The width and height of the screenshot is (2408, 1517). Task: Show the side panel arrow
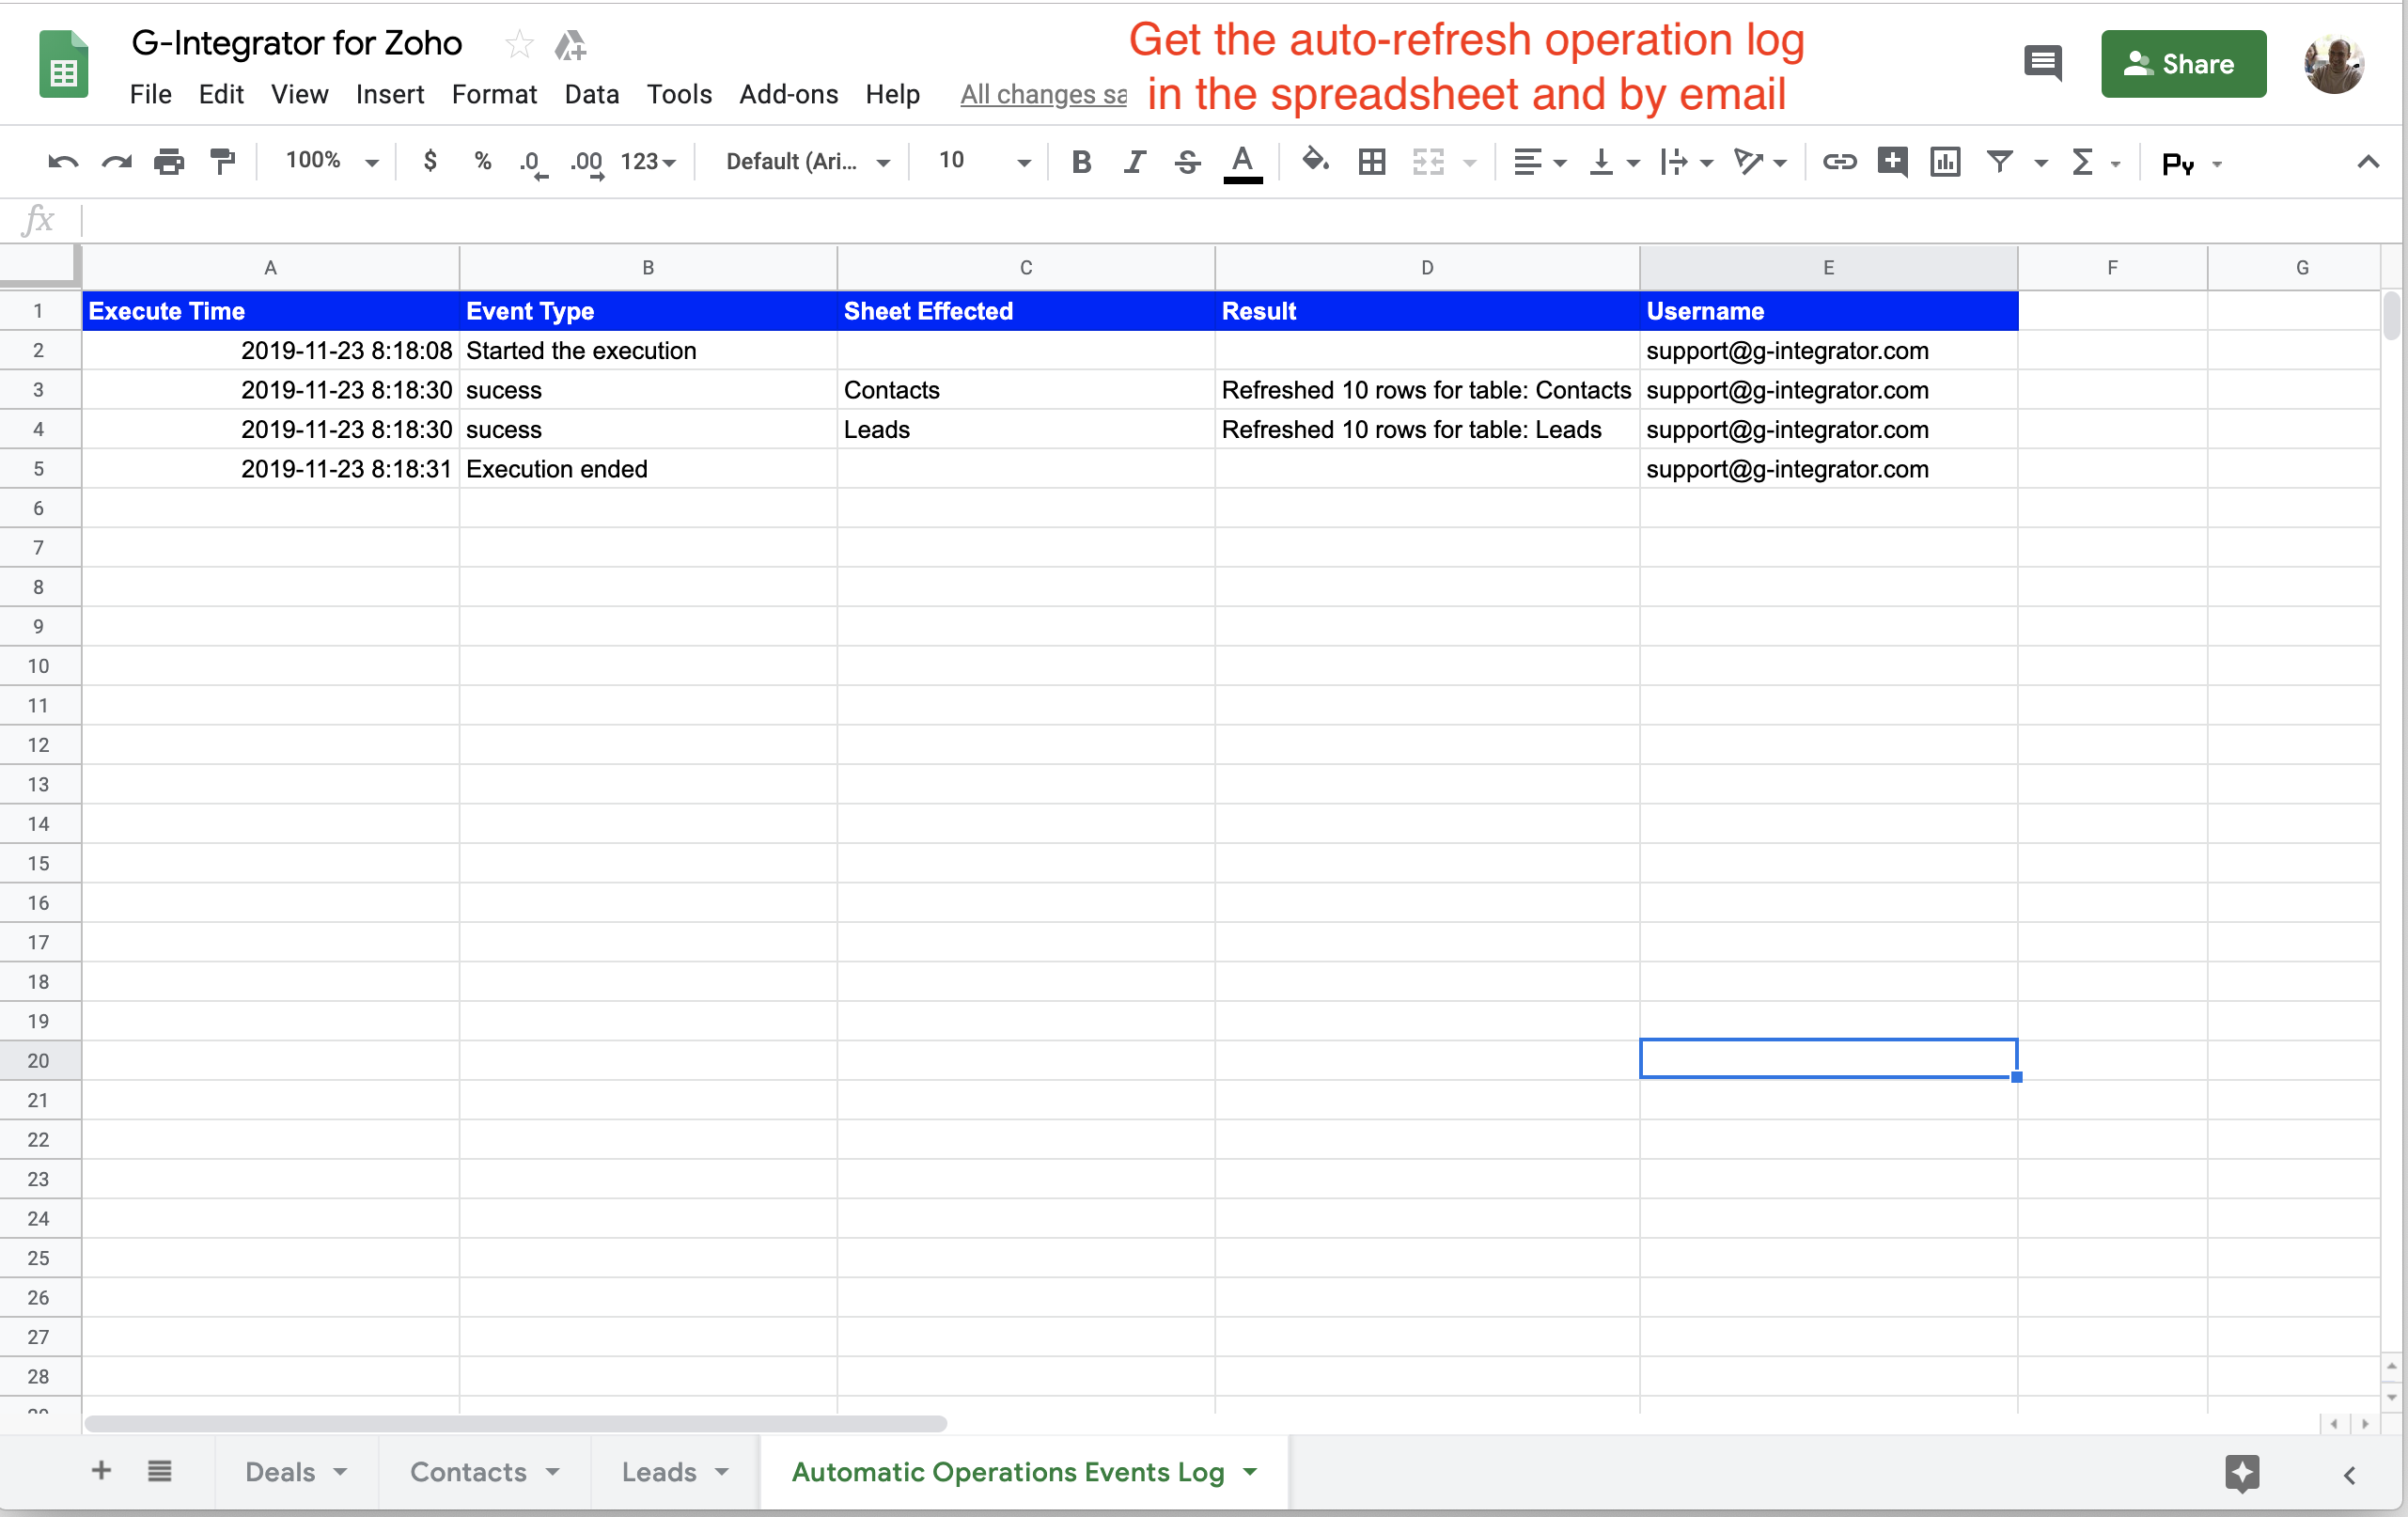coord(2350,1474)
